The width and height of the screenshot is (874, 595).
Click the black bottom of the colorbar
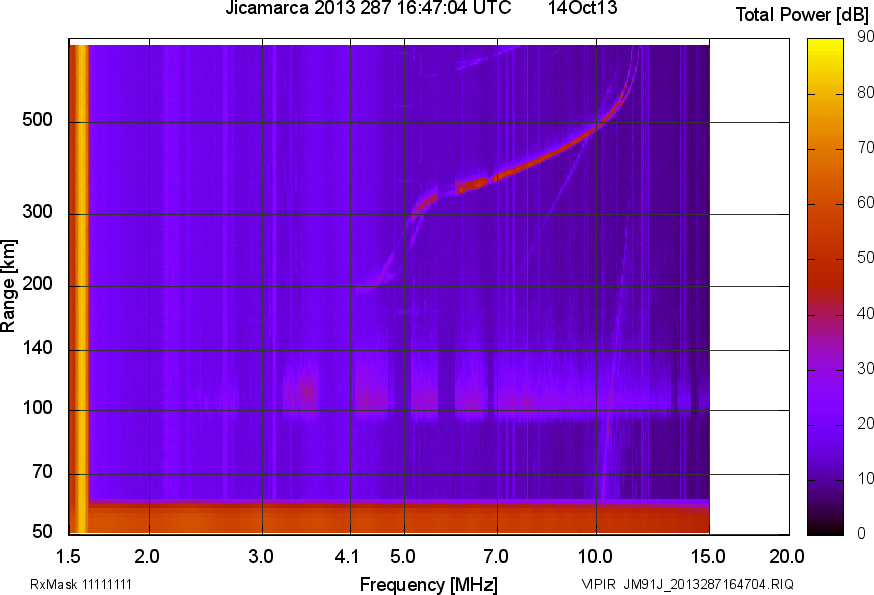click(825, 529)
